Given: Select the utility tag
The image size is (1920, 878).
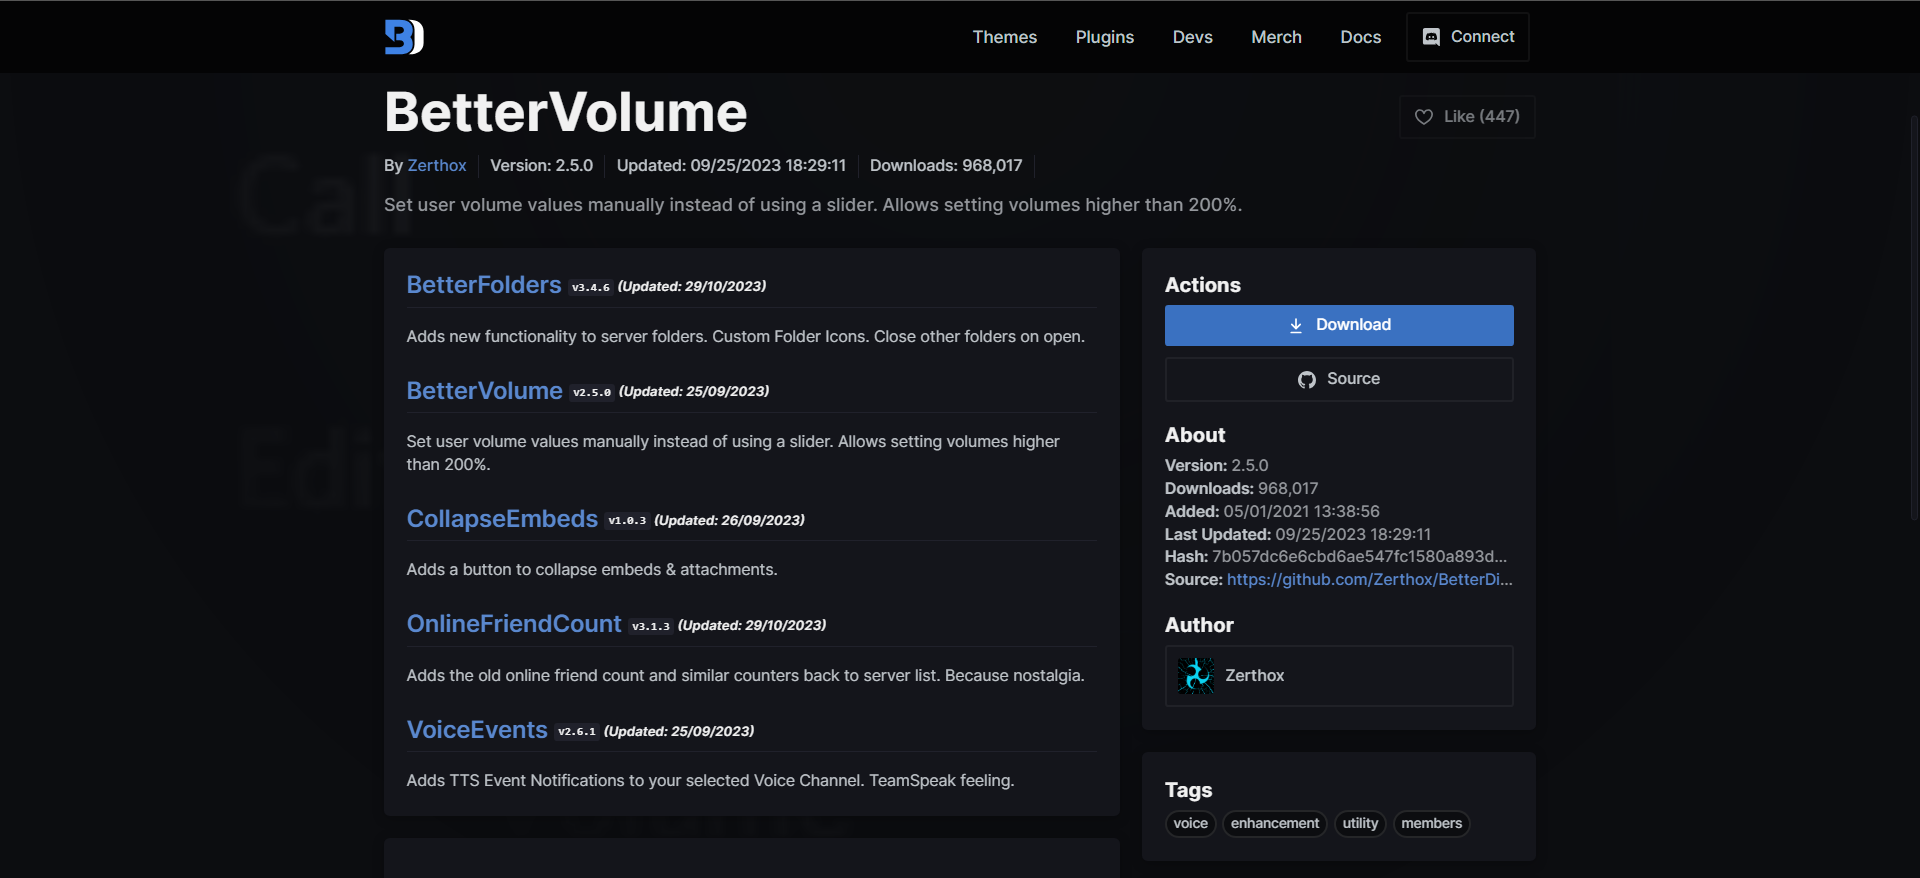Looking at the screenshot, I should click(x=1360, y=824).
